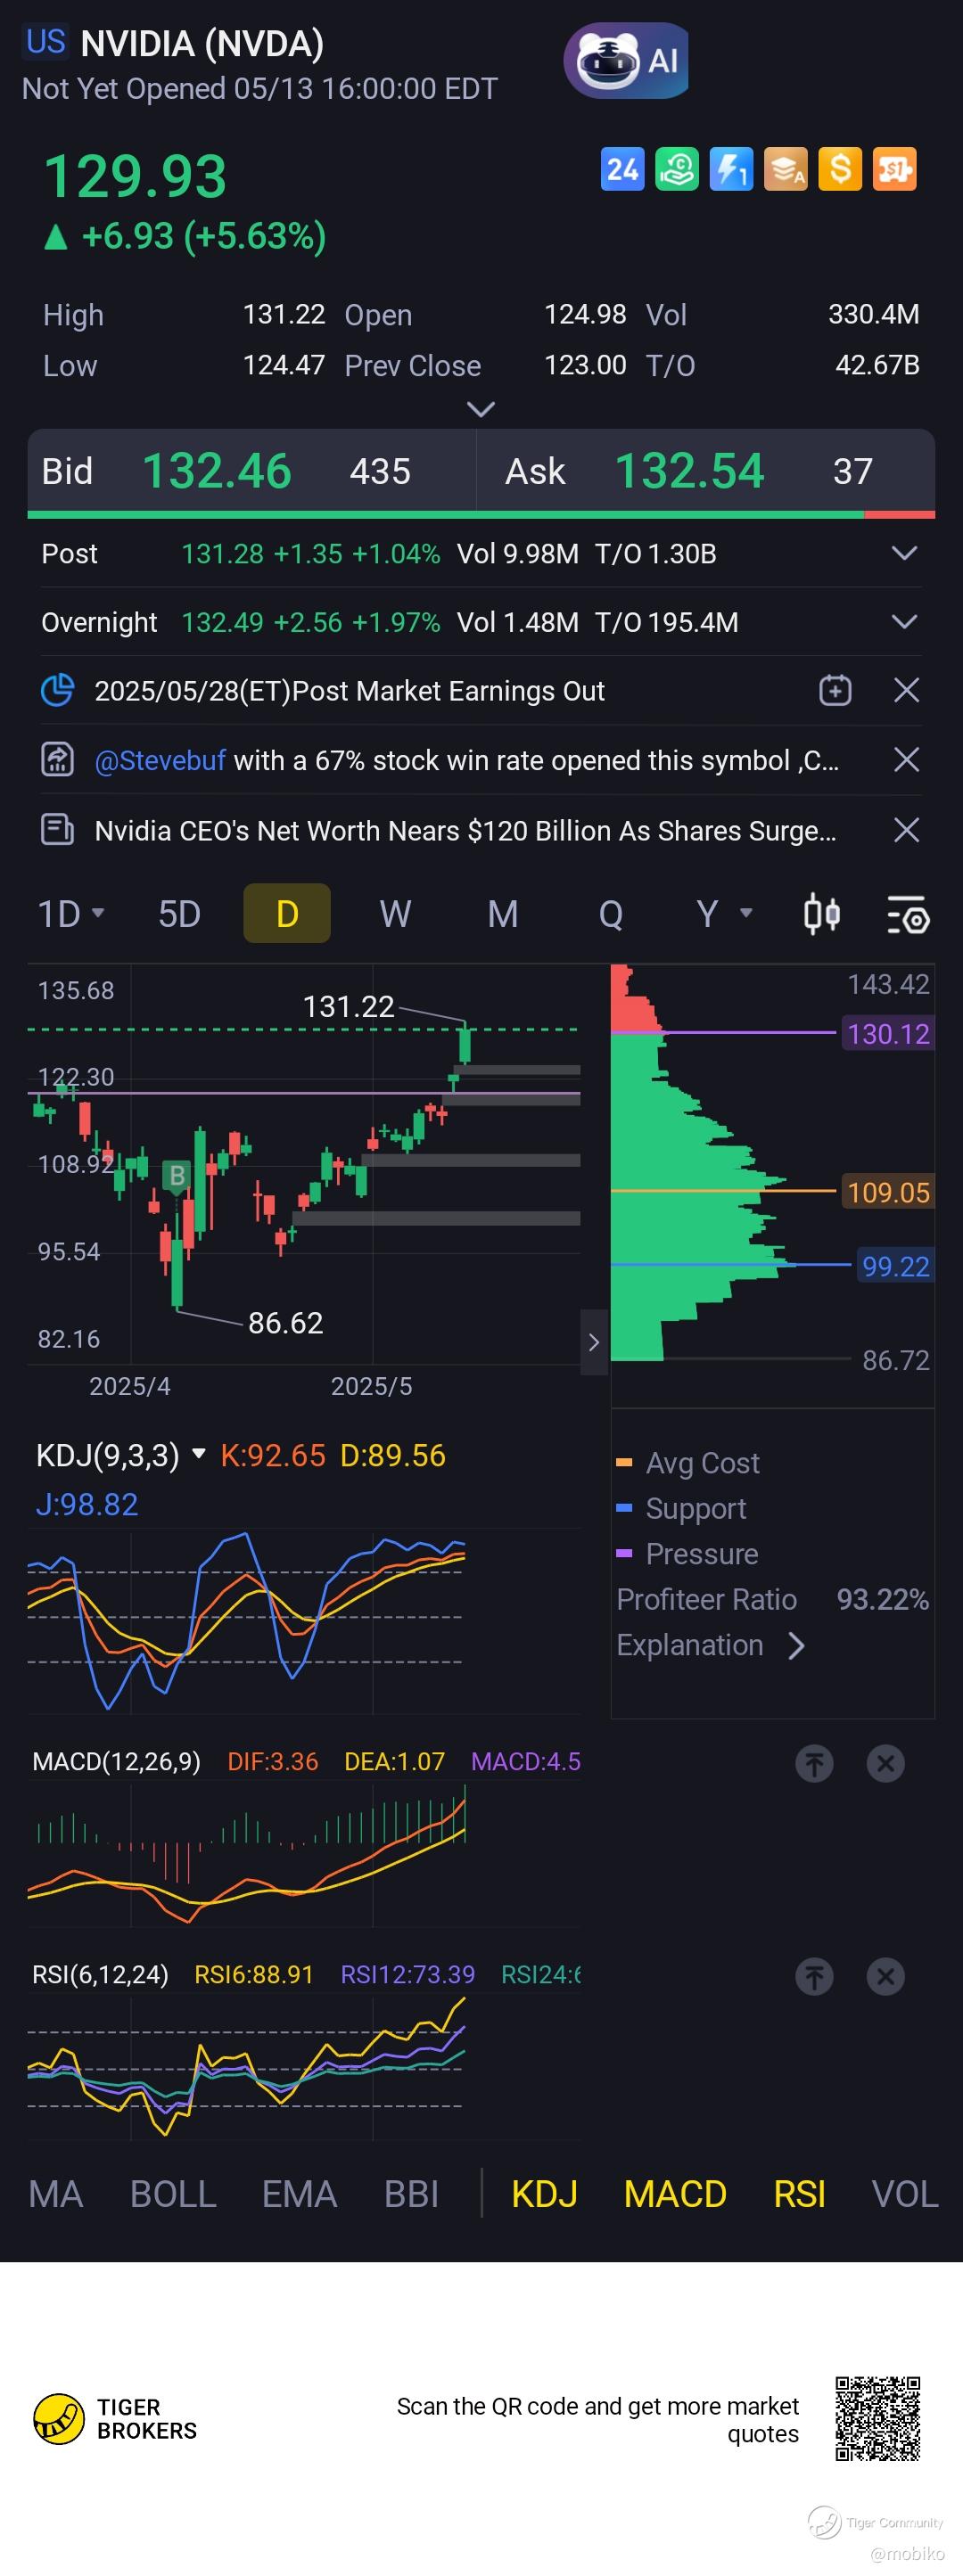Select the D daily chart tab
Image resolution: width=963 pixels, height=2576 pixels.
tap(287, 913)
